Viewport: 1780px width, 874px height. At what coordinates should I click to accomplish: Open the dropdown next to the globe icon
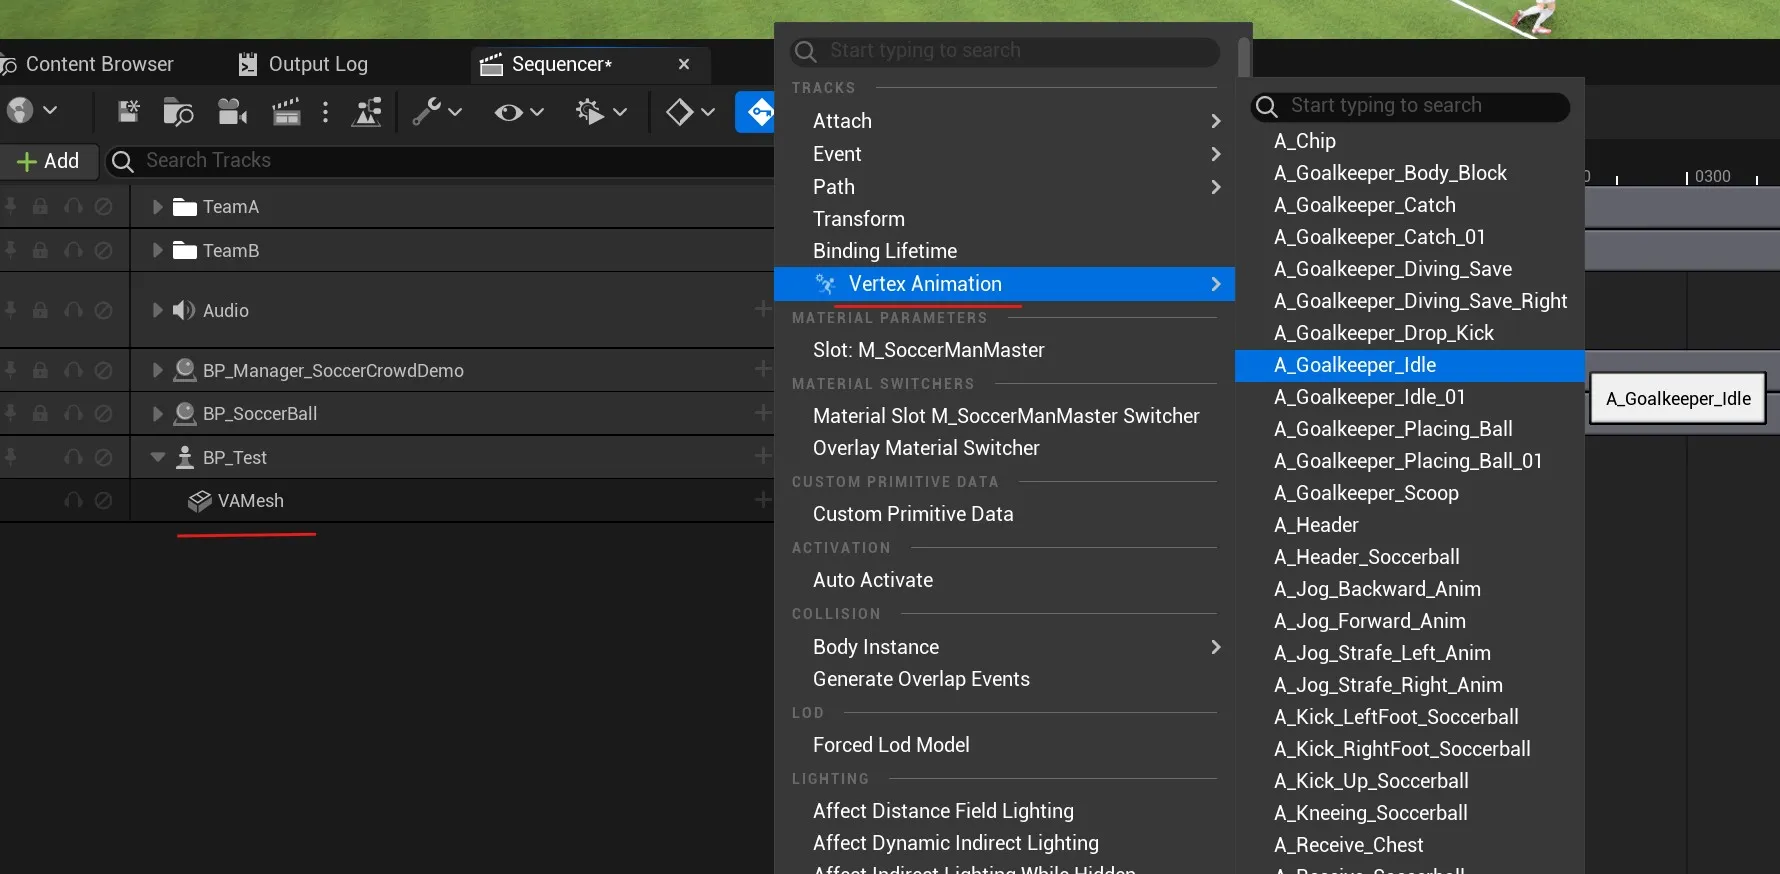coord(50,111)
